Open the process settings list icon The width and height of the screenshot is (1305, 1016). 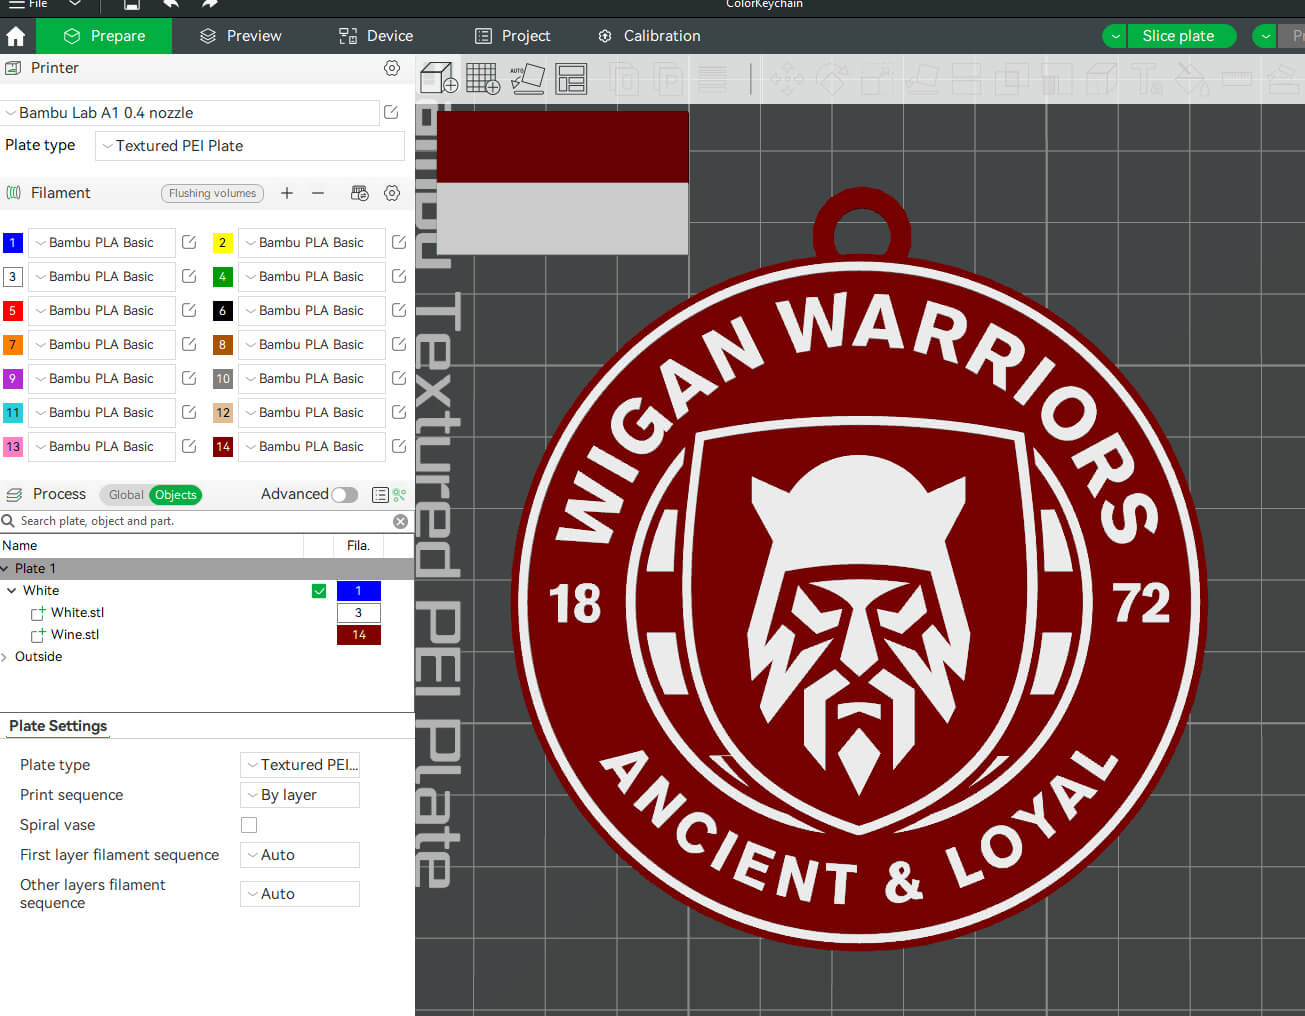click(x=380, y=495)
